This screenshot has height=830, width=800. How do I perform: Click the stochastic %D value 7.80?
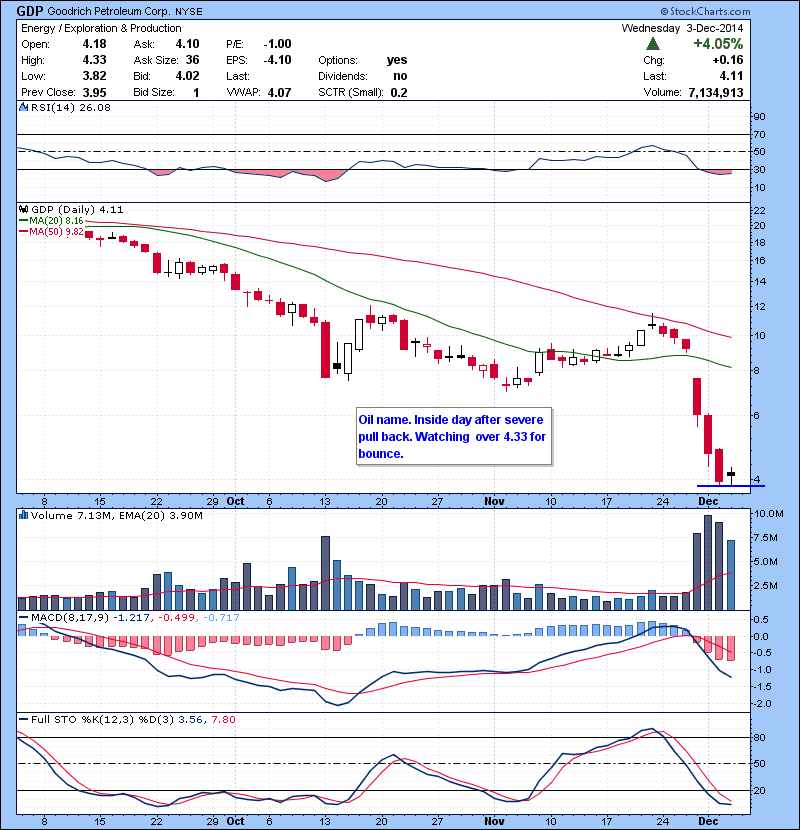[223, 719]
